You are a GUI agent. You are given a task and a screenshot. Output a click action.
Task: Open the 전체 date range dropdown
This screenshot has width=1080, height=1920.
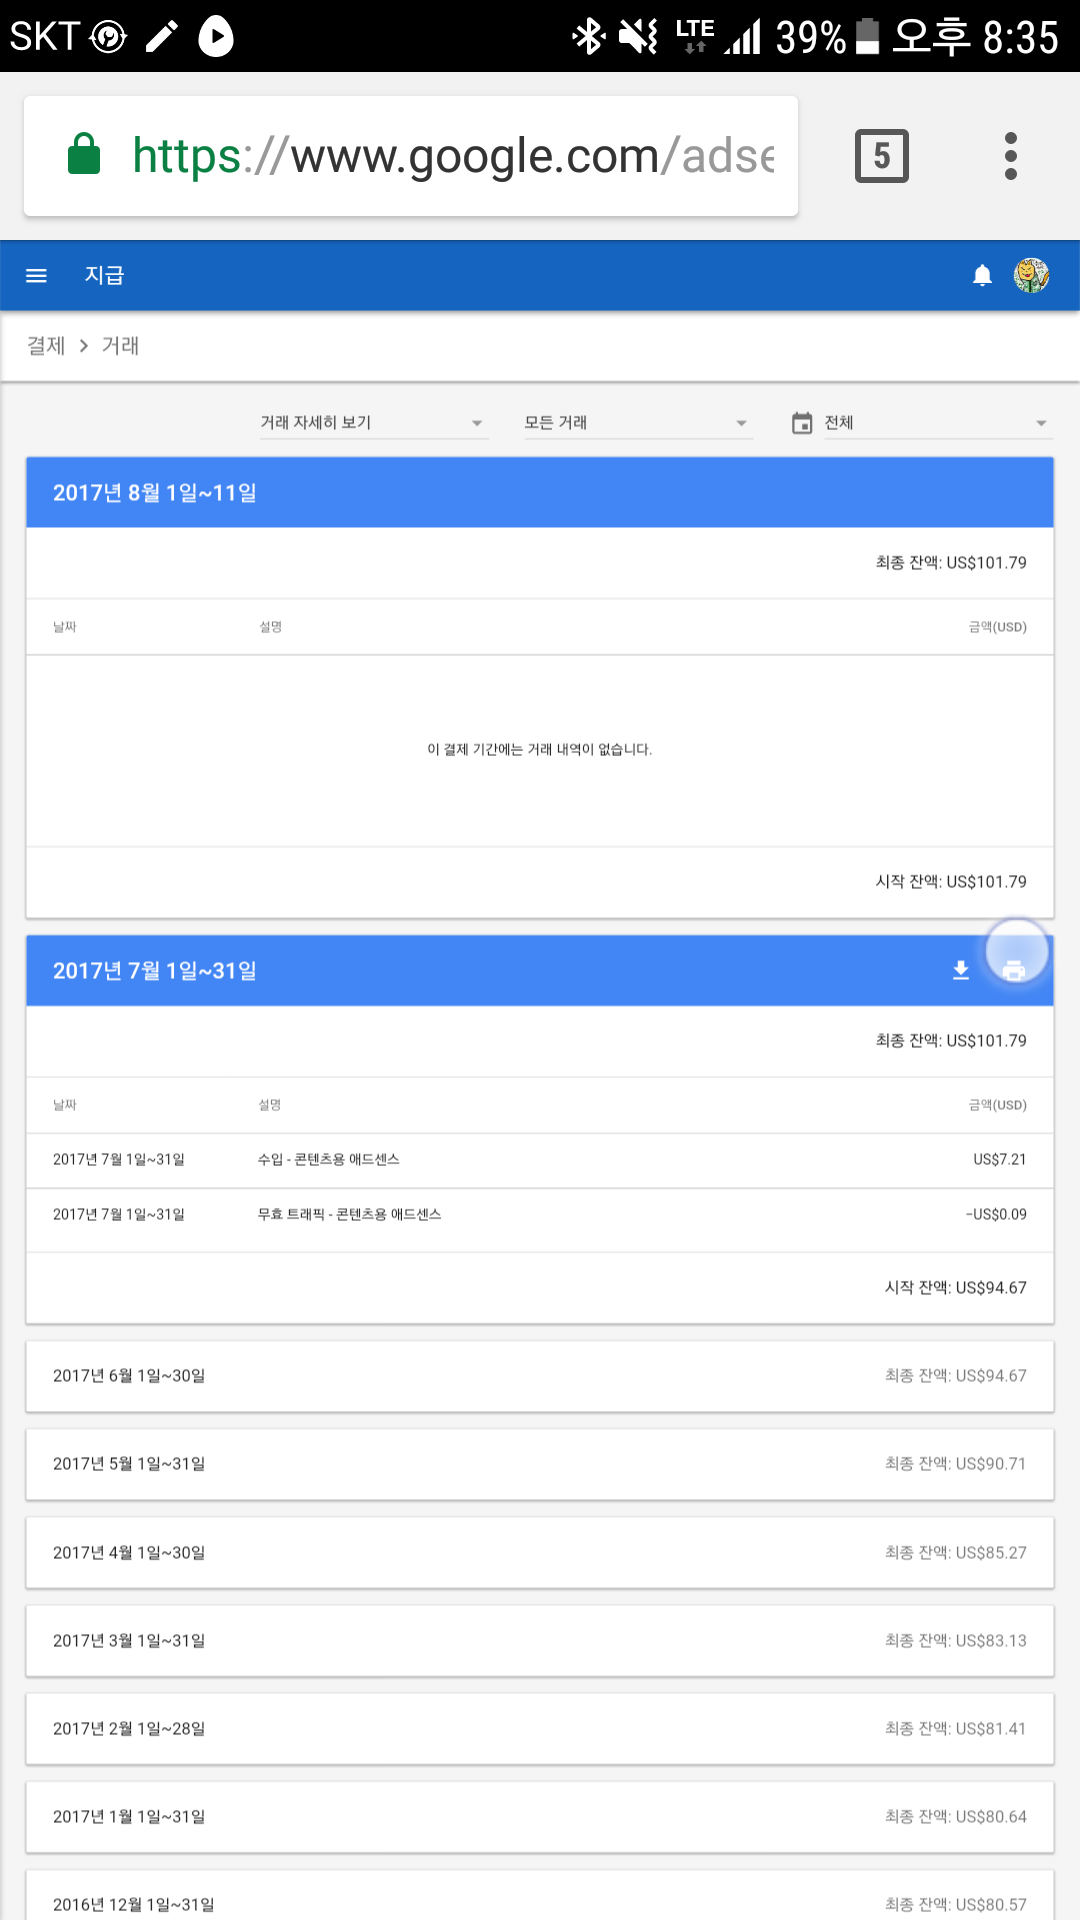point(935,423)
